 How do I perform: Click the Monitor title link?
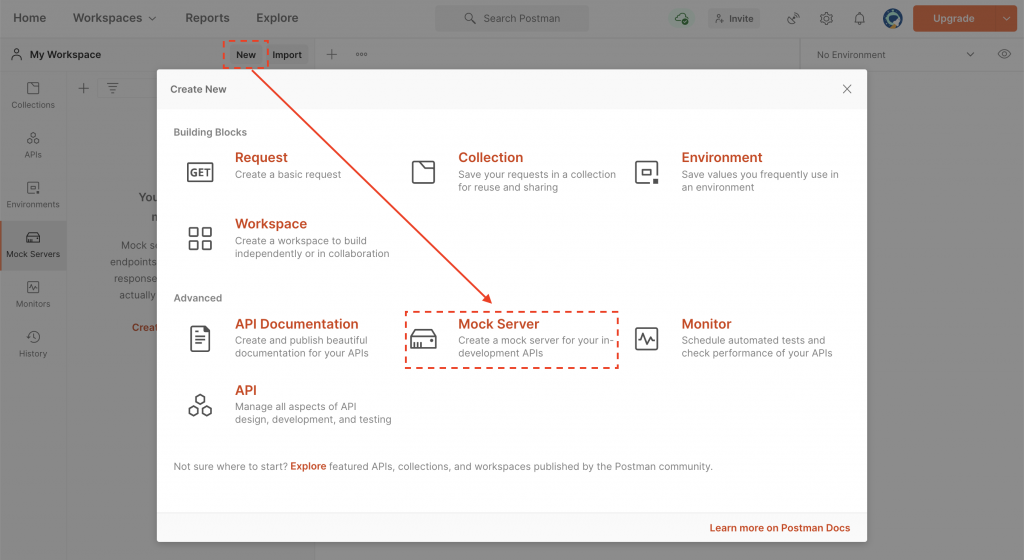(x=706, y=324)
